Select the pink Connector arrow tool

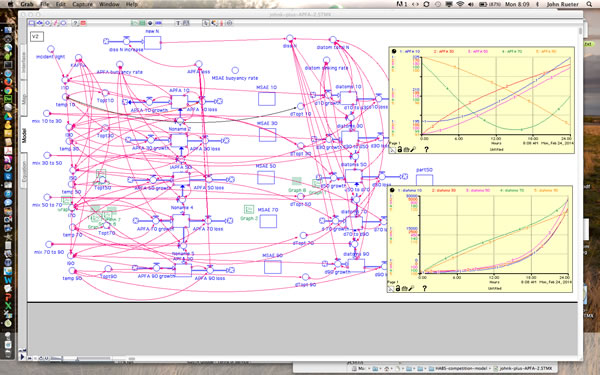(x=55, y=23)
